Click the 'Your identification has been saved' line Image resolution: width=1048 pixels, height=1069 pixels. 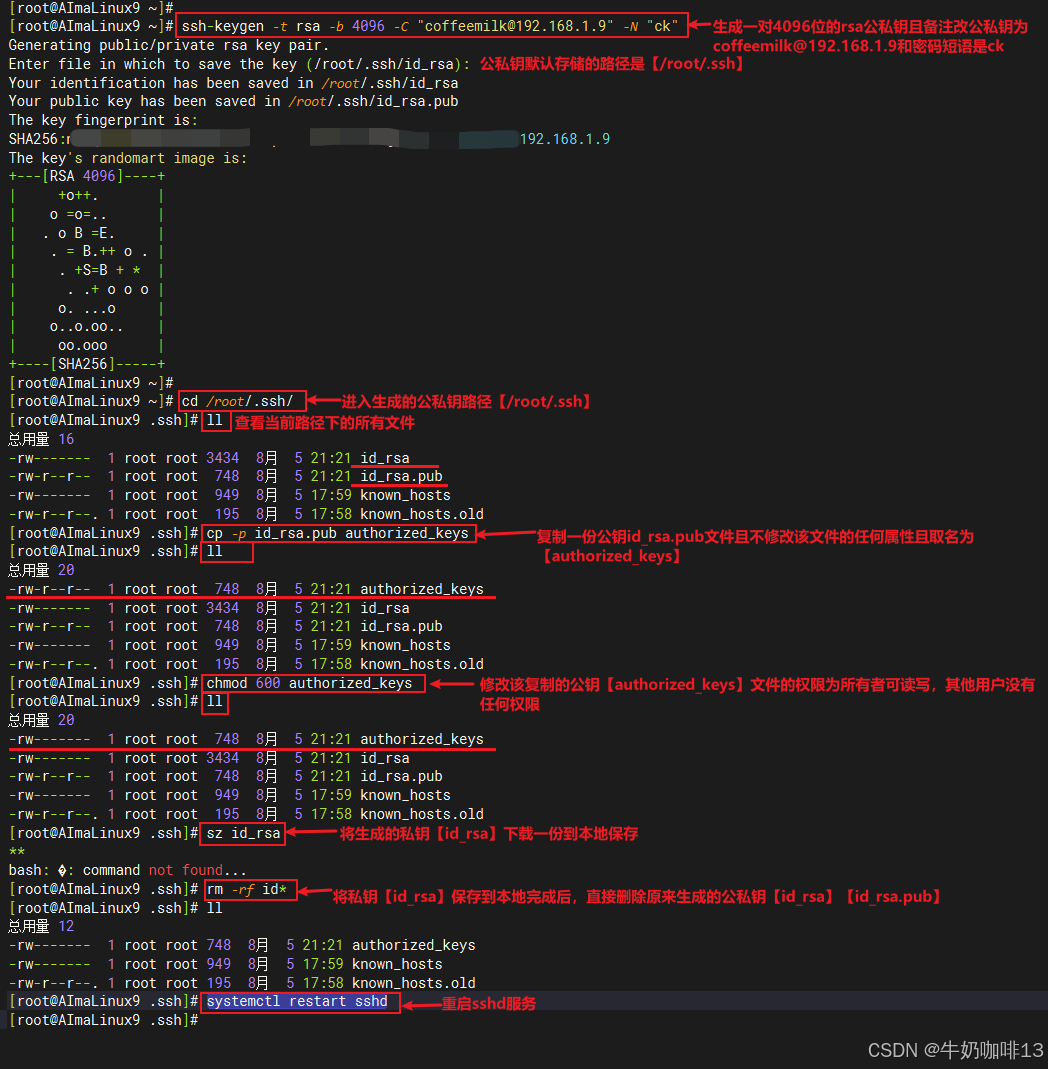[x=233, y=83]
